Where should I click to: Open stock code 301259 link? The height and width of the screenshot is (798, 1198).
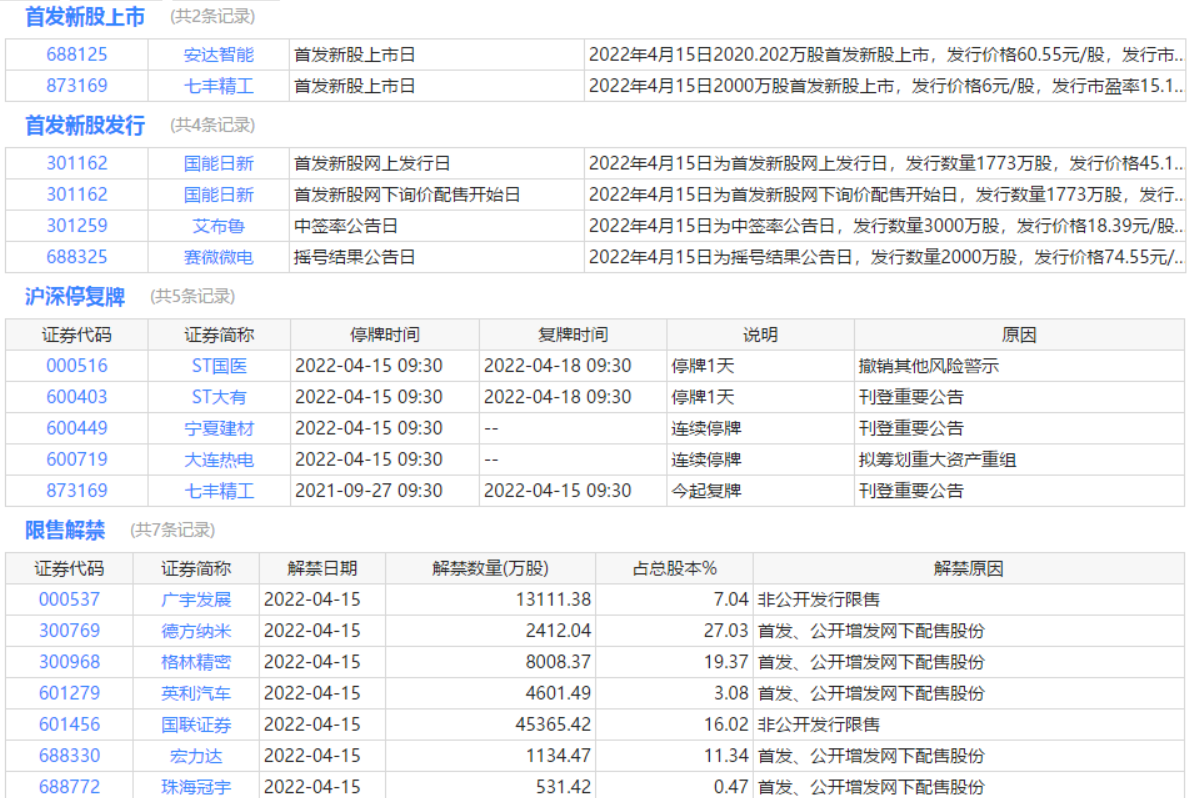76,226
